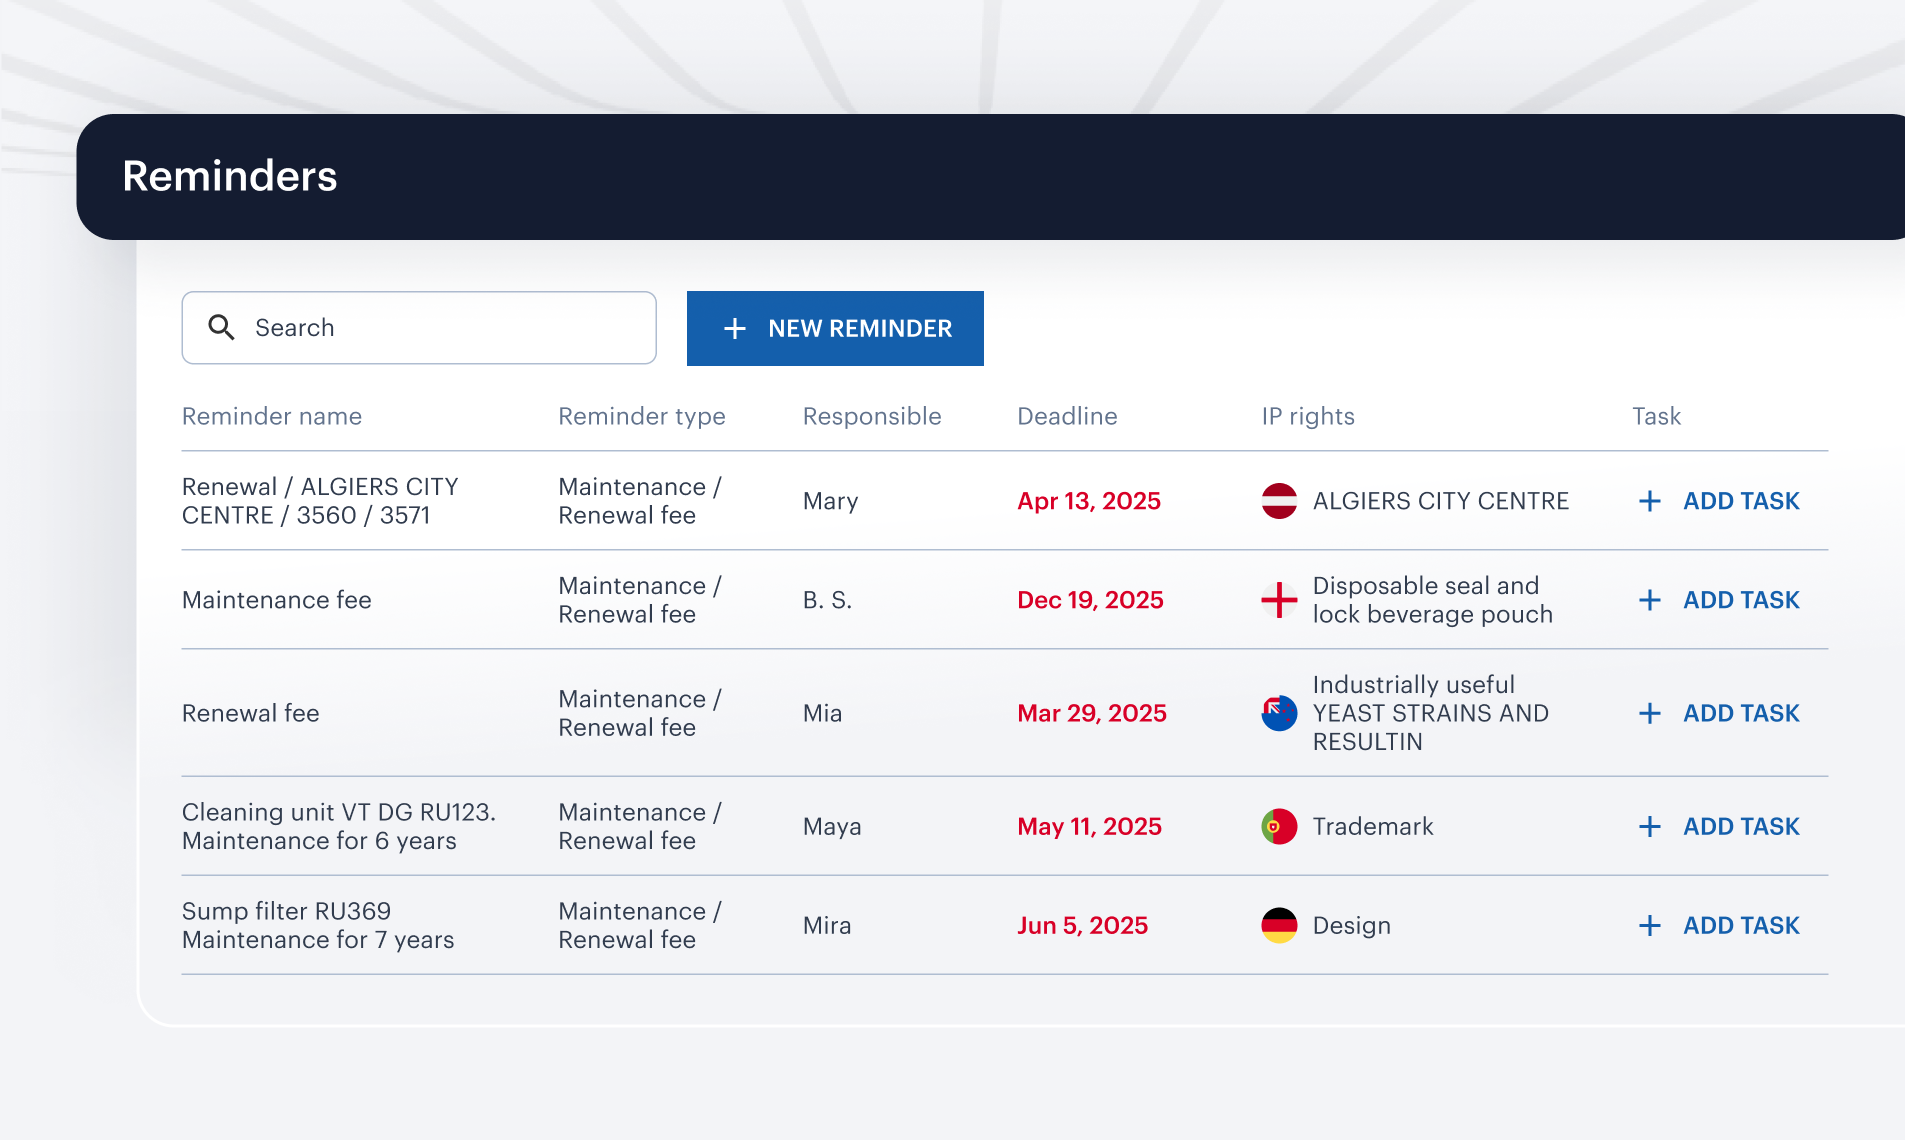Click the flag icon next to Trademark

[1279, 827]
